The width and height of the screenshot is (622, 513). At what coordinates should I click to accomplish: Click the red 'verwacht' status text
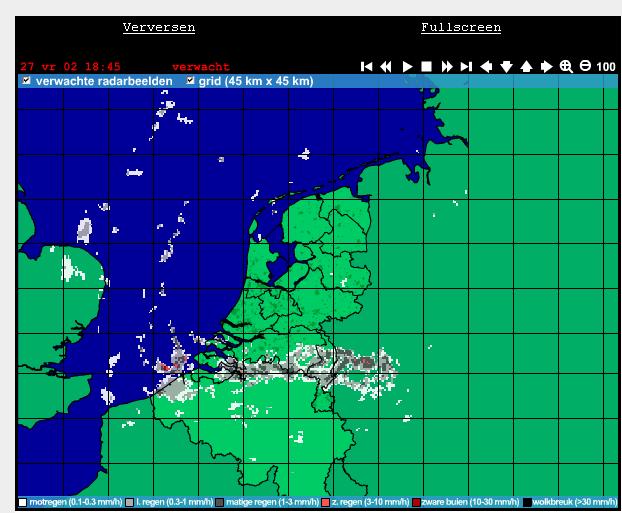[201, 67]
